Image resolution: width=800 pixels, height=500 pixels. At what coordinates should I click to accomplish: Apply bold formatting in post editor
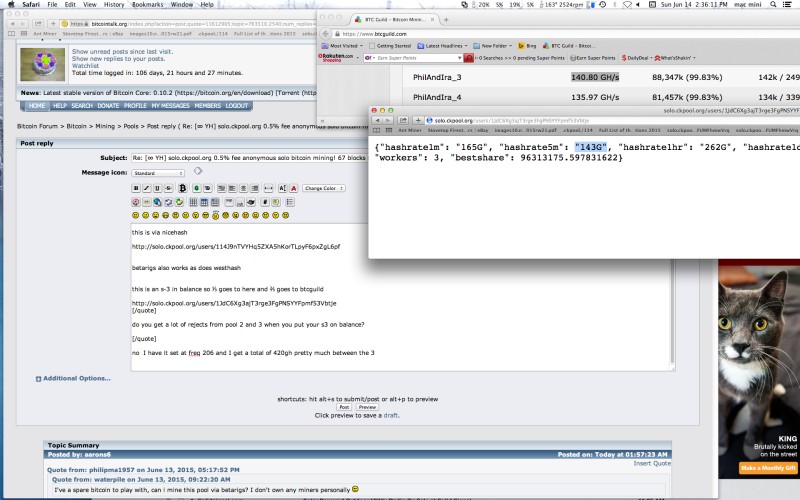click(x=136, y=188)
